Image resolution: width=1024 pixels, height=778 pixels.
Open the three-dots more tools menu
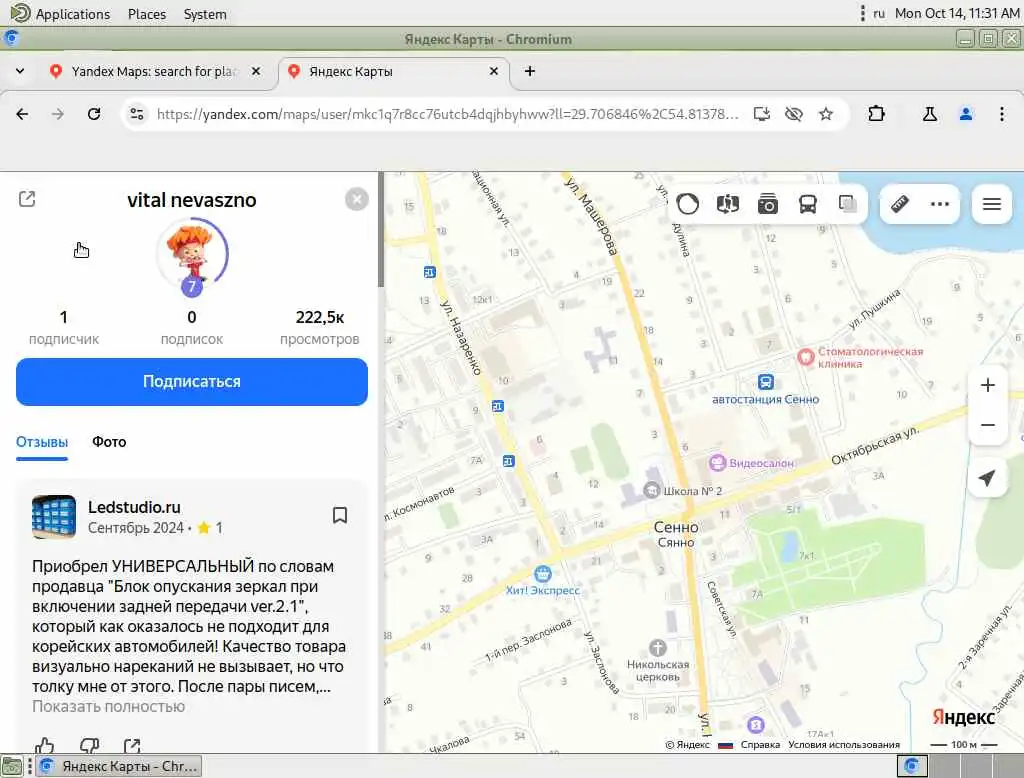coord(940,204)
